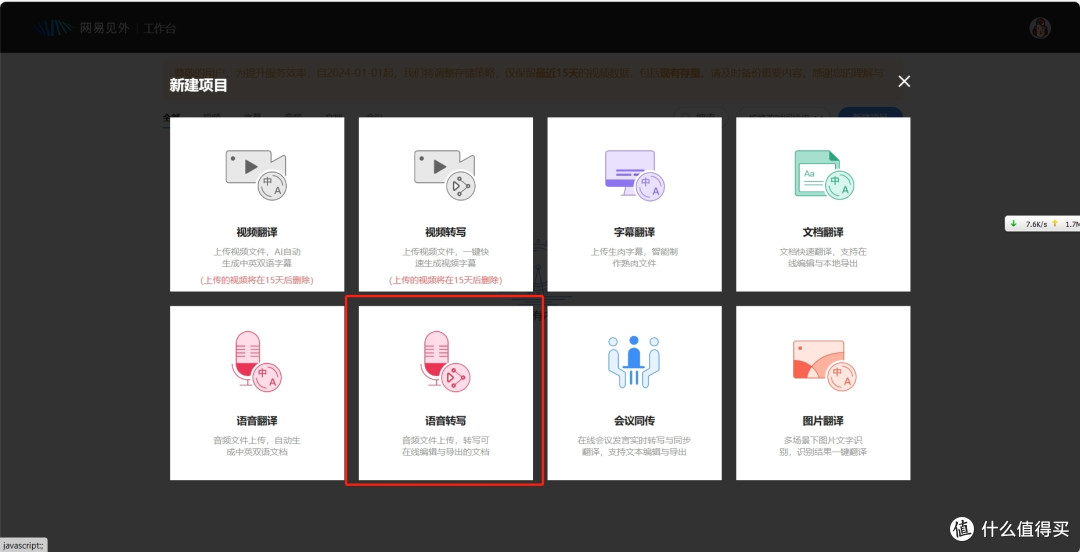The height and width of the screenshot is (552, 1080).
Task: Click 视频翻译 description about AI双语字幕
Action: pos(257,258)
